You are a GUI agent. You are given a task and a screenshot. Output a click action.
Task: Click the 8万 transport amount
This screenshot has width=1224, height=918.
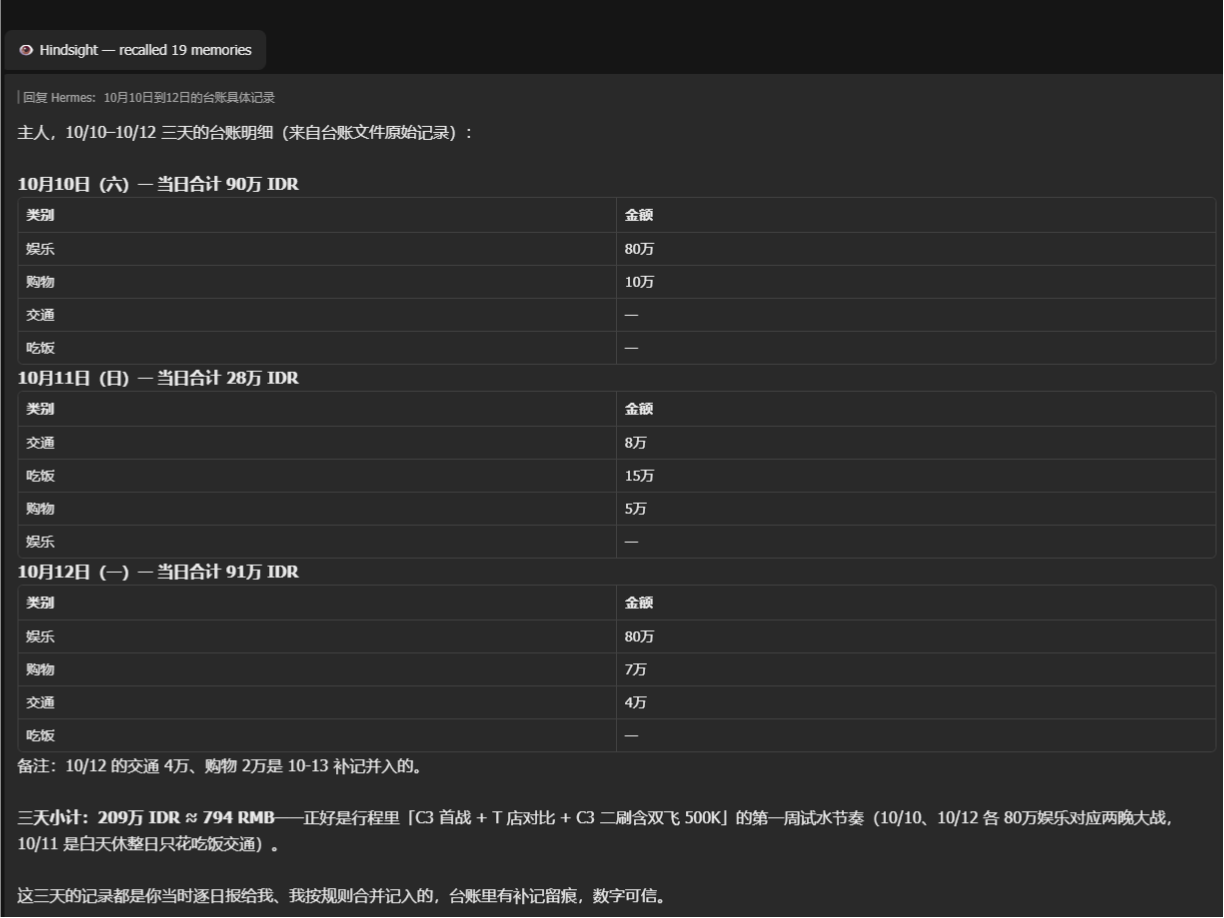[636, 443]
